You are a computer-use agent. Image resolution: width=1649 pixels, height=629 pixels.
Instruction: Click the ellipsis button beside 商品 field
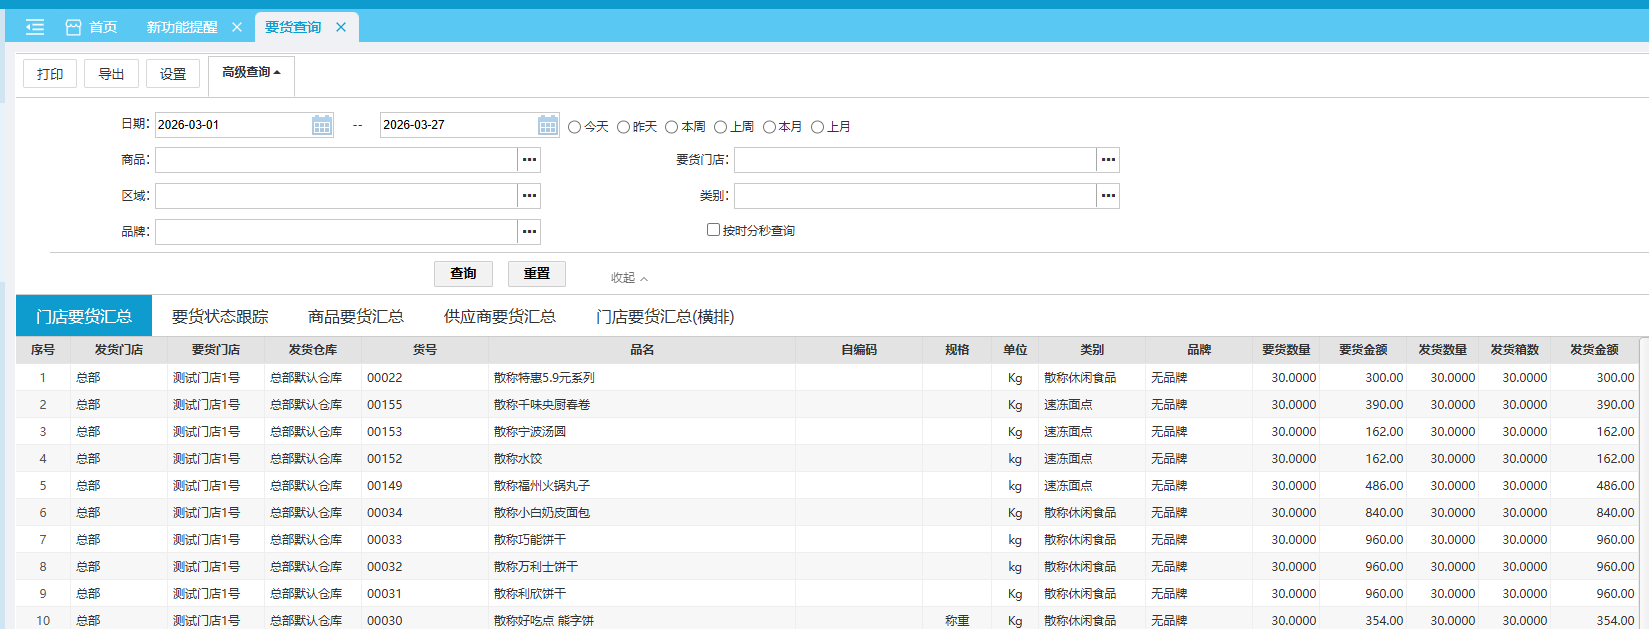(x=529, y=160)
